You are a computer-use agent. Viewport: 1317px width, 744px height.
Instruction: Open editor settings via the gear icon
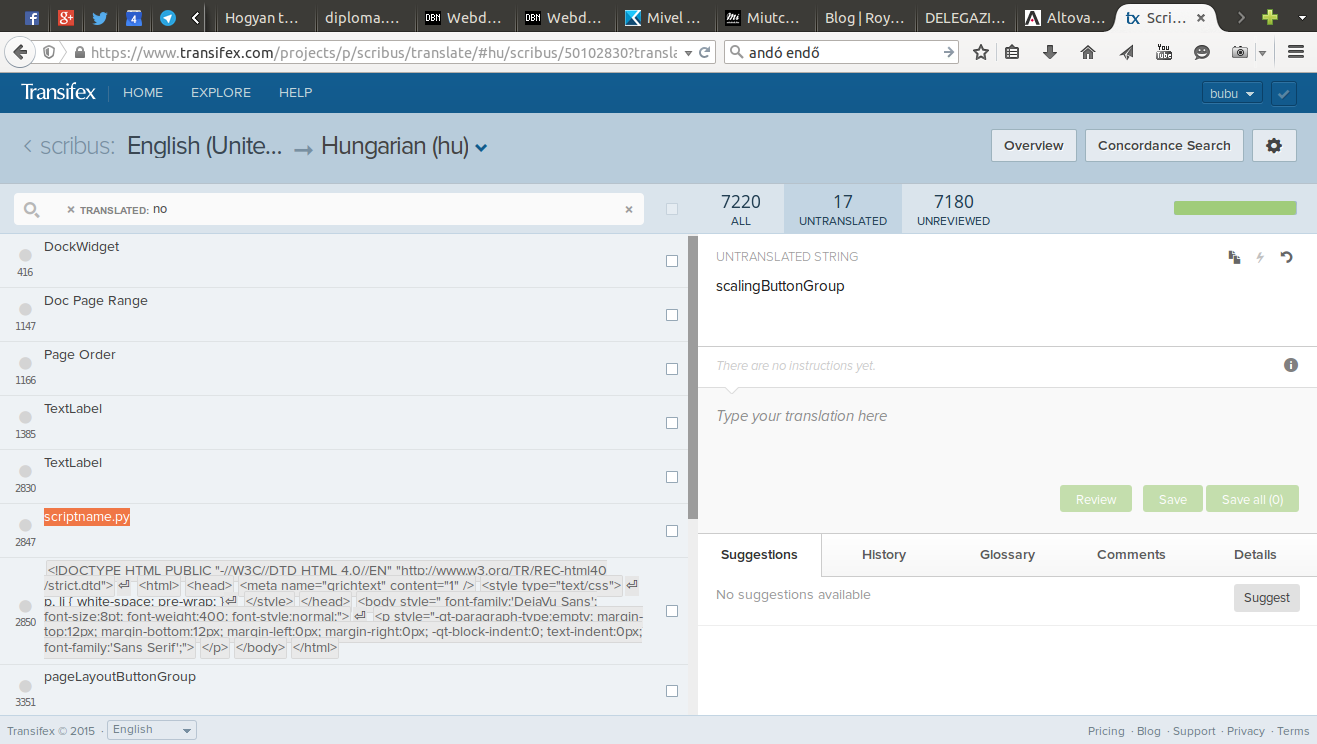click(1273, 145)
